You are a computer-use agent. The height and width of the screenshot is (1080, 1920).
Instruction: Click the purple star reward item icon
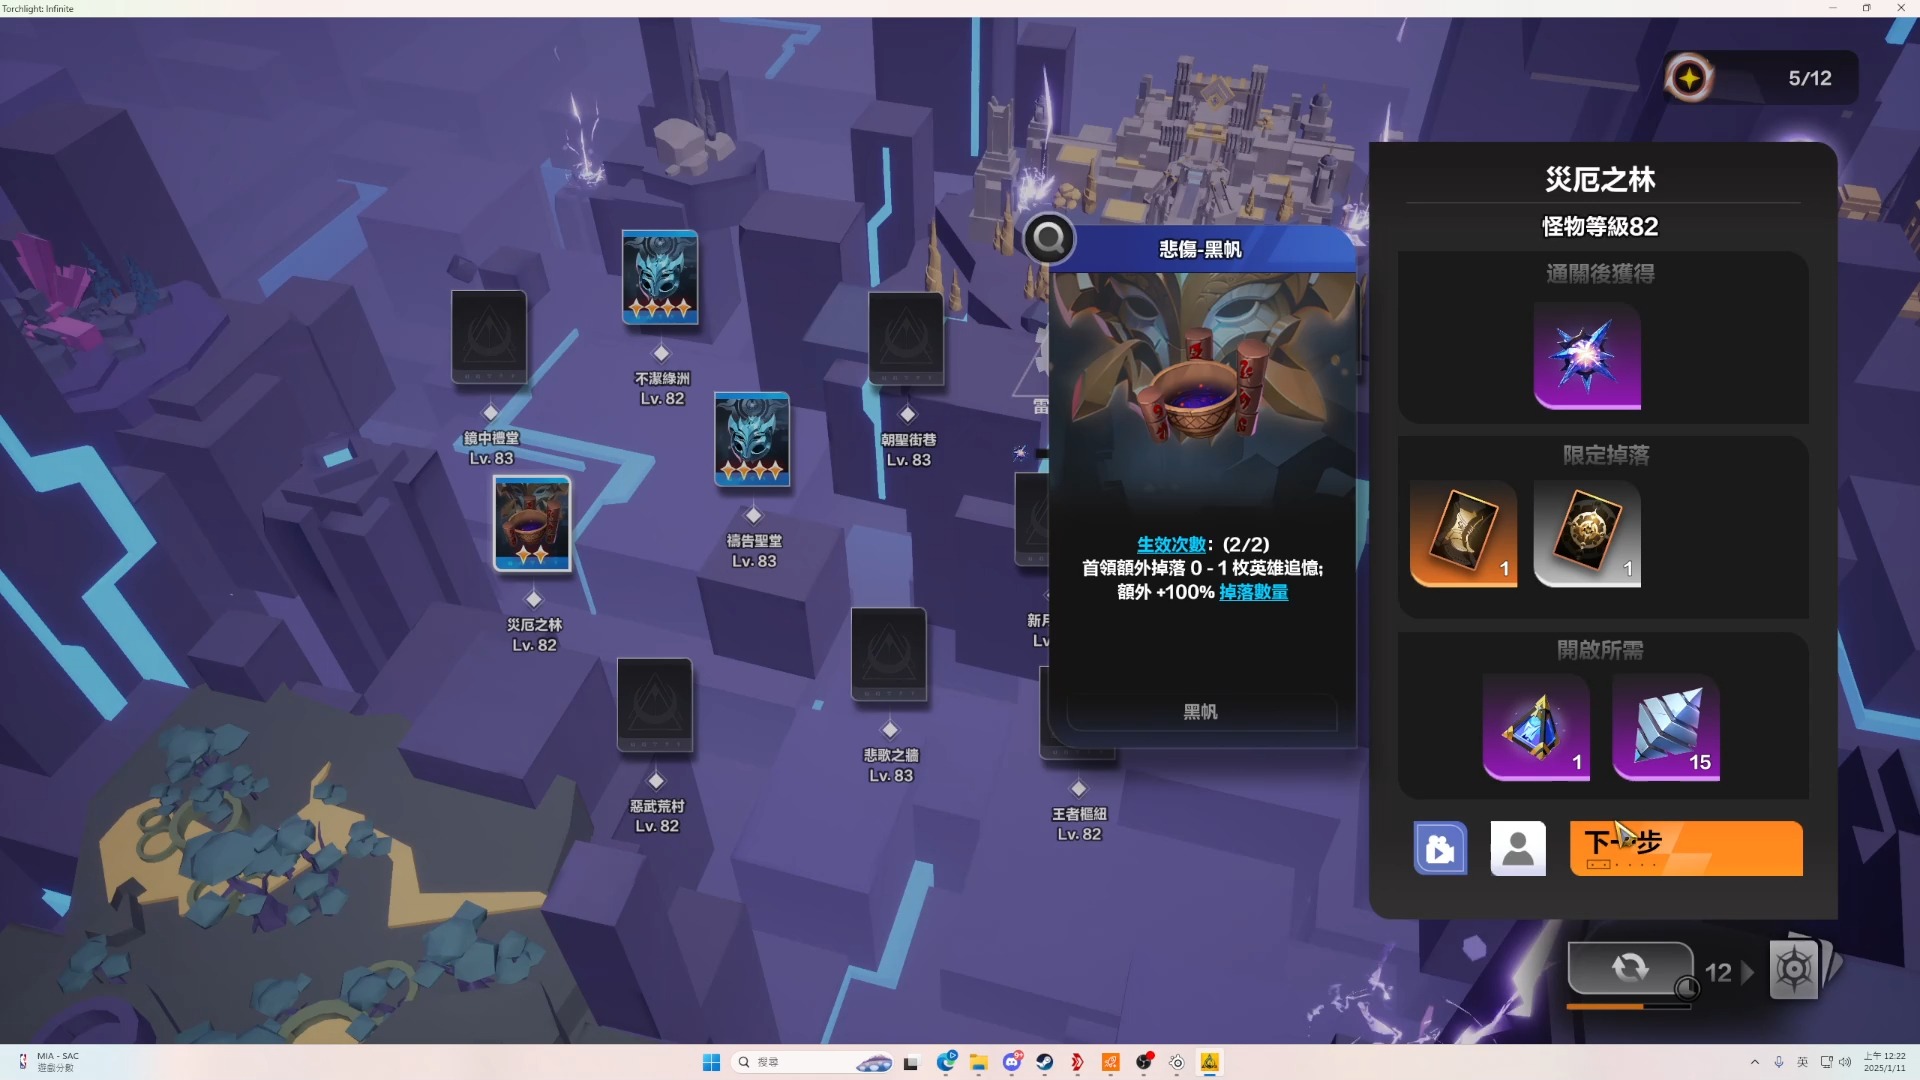click(x=1587, y=356)
